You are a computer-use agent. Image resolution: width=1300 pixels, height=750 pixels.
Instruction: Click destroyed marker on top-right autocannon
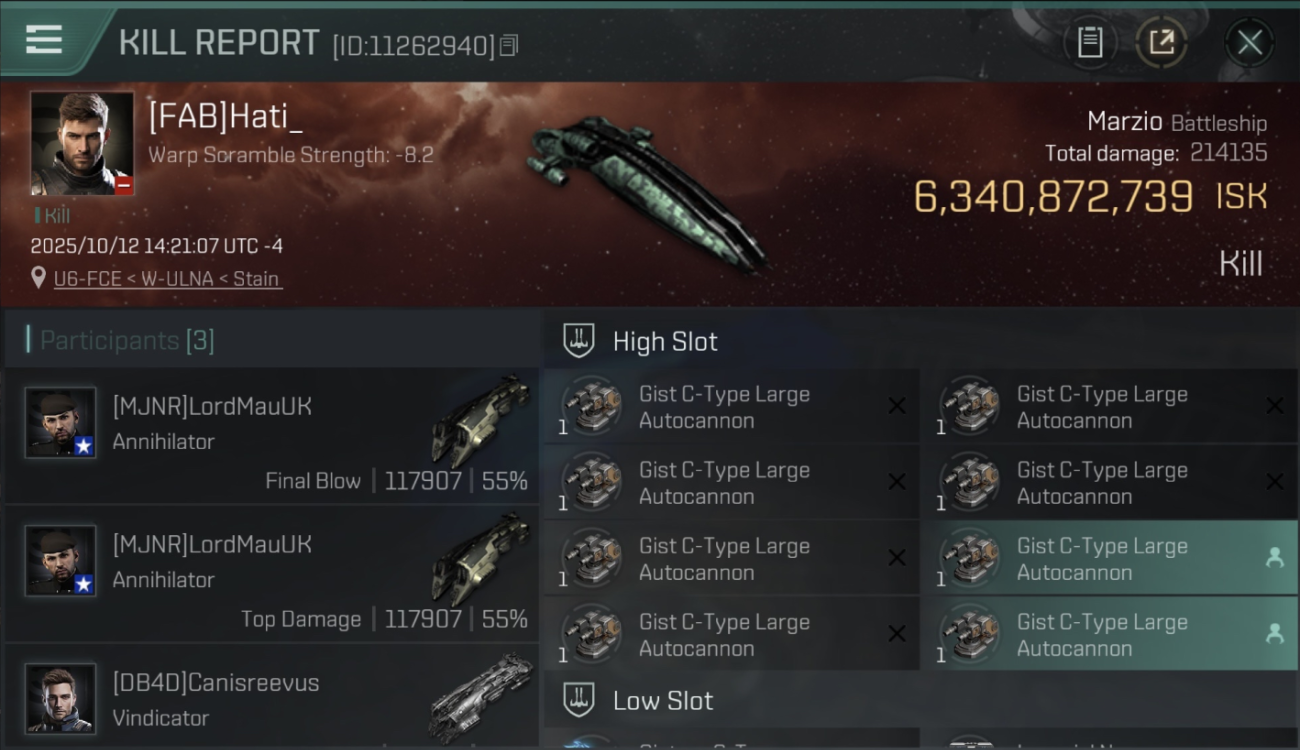[1274, 406]
